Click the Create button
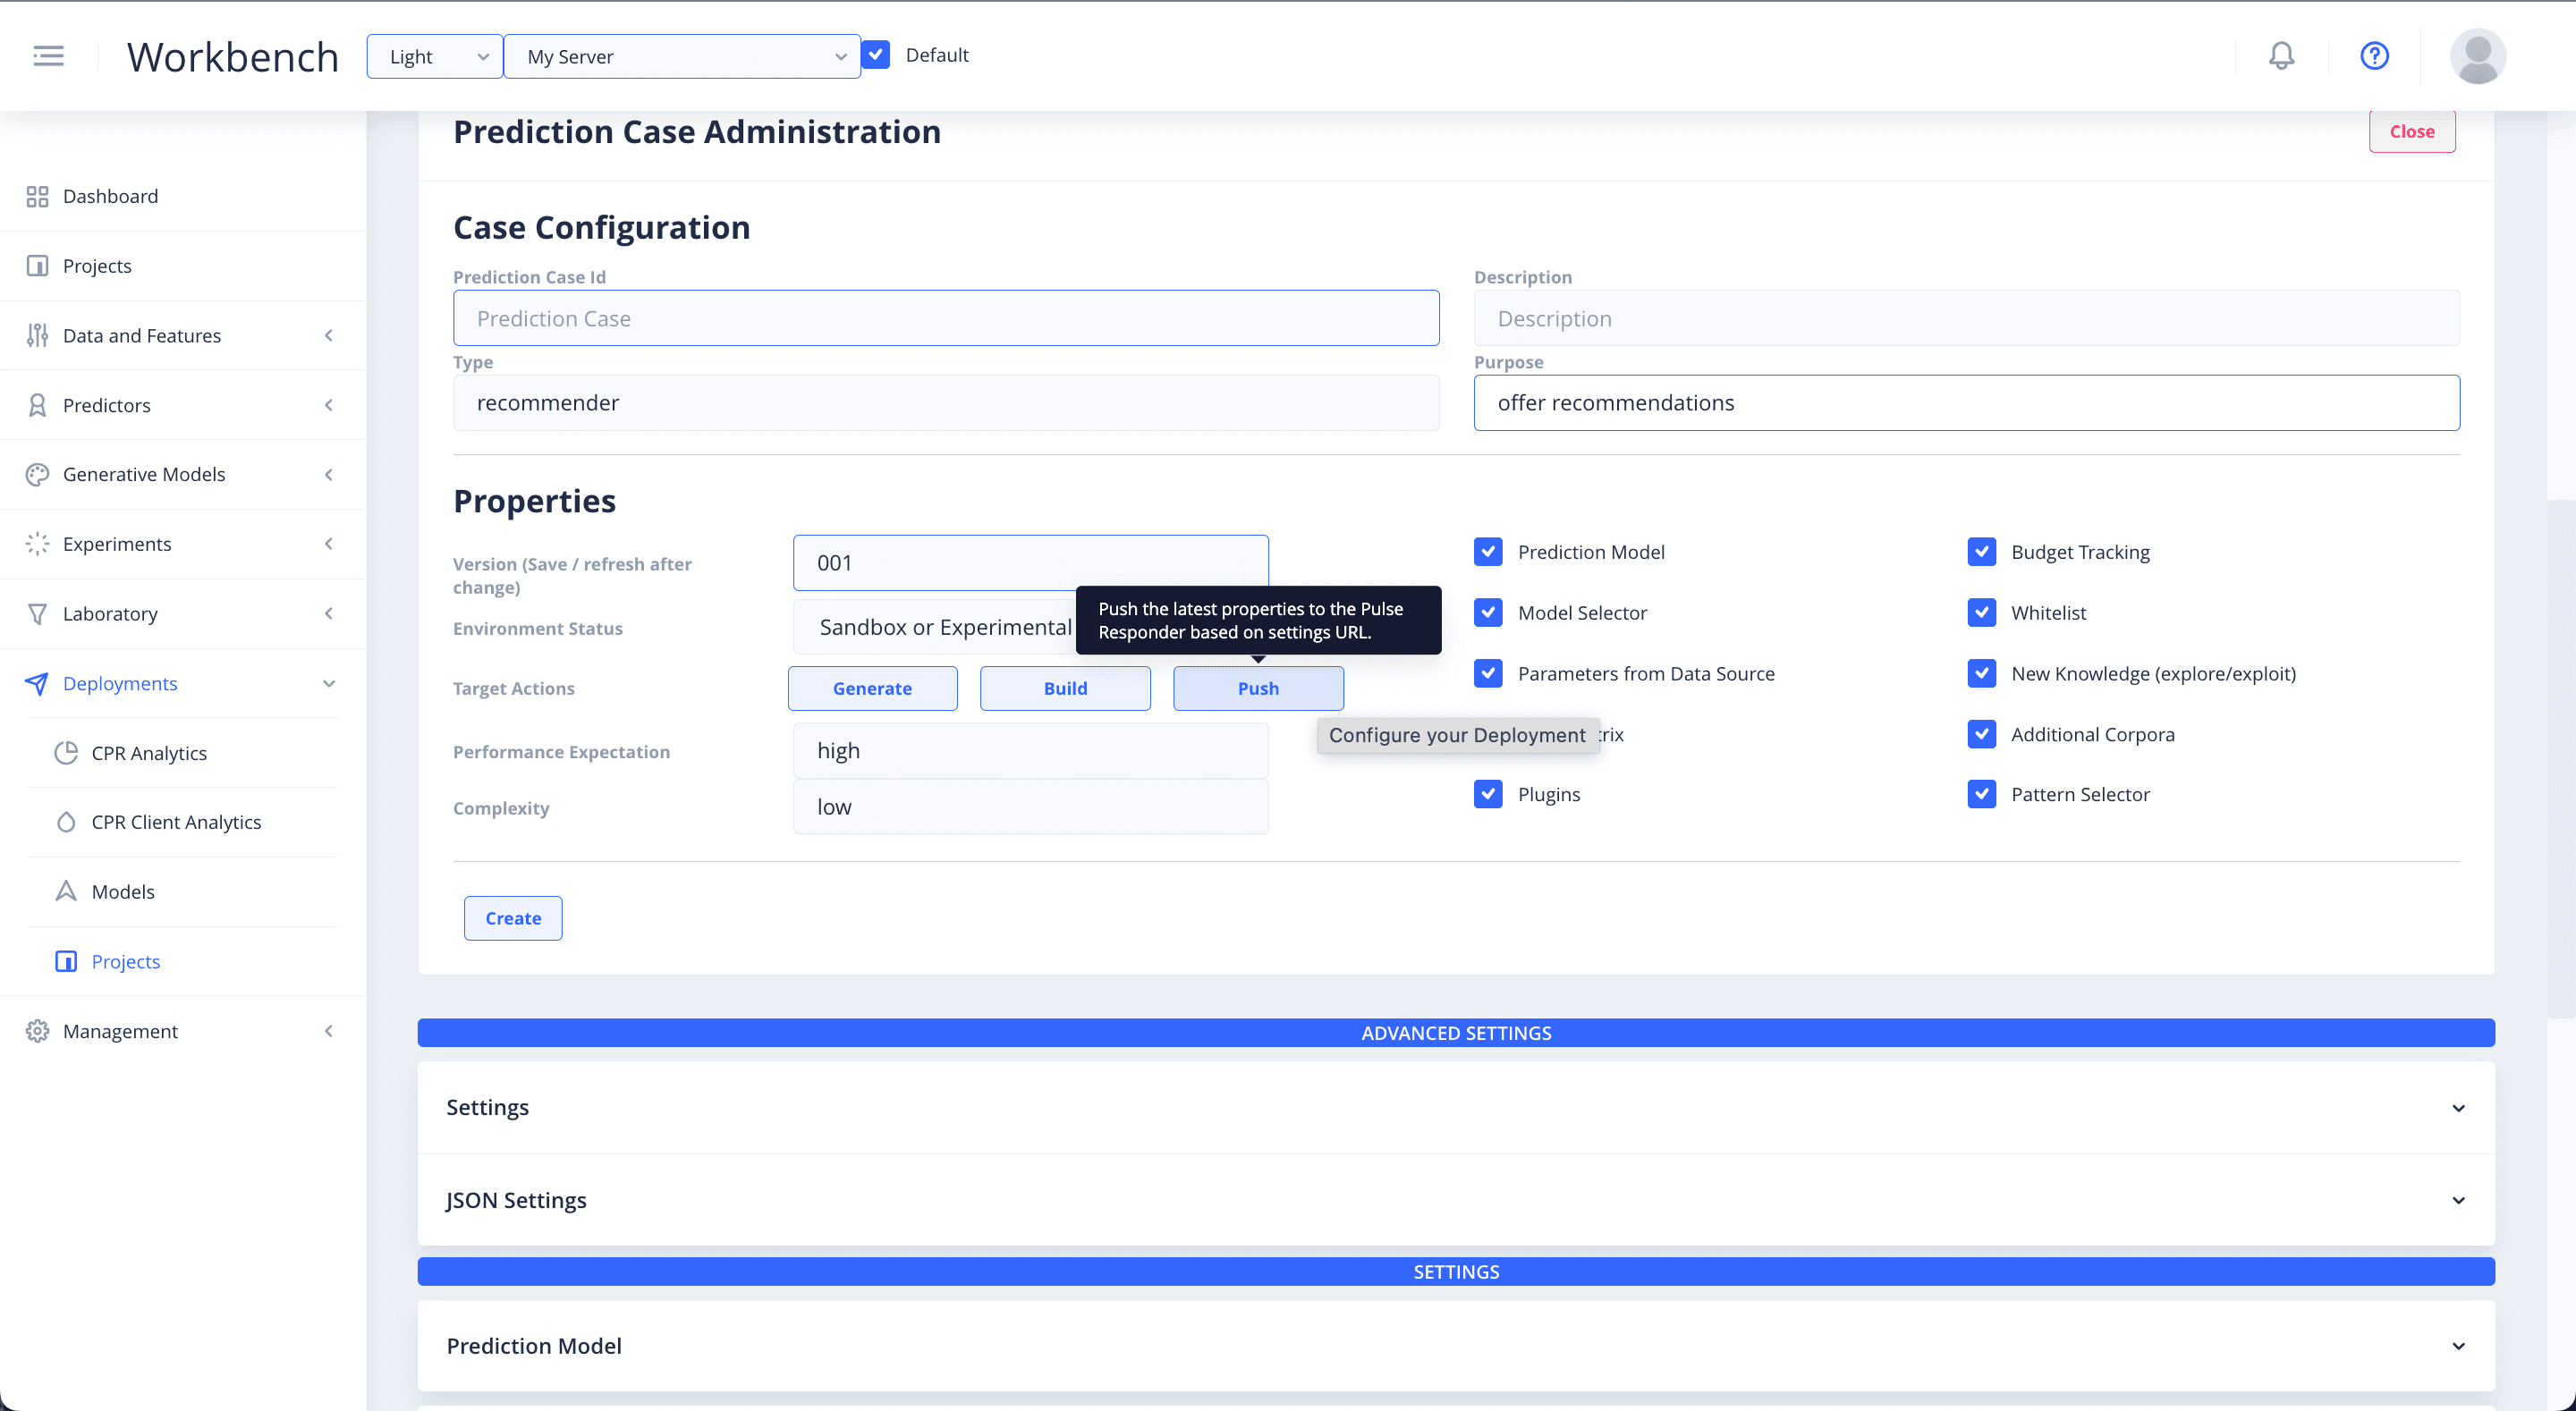The image size is (2576, 1411). [x=513, y=918]
